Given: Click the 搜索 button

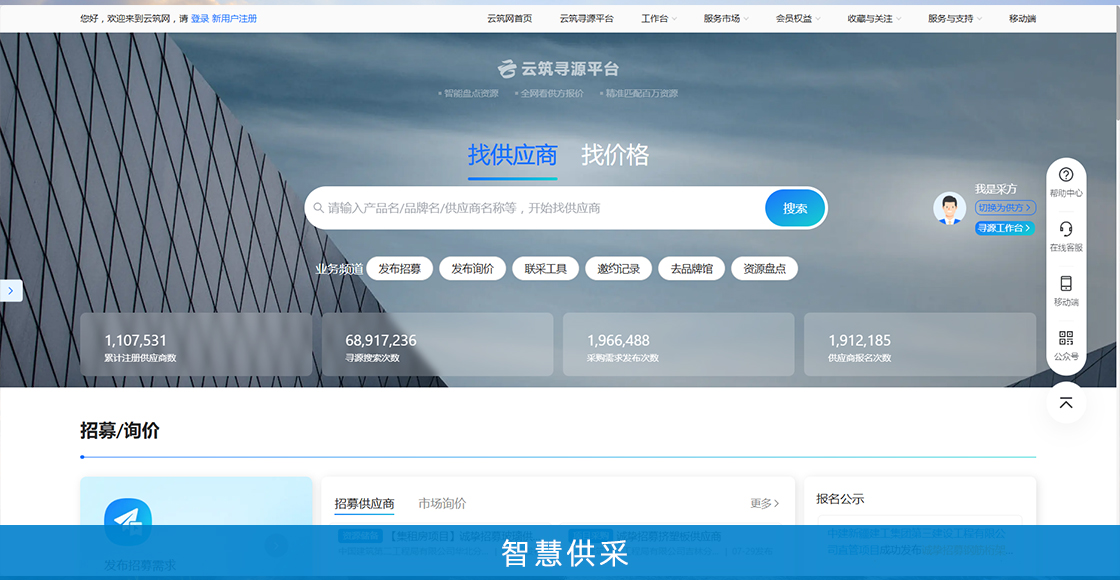Looking at the screenshot, I should click(x=795, y=208).
